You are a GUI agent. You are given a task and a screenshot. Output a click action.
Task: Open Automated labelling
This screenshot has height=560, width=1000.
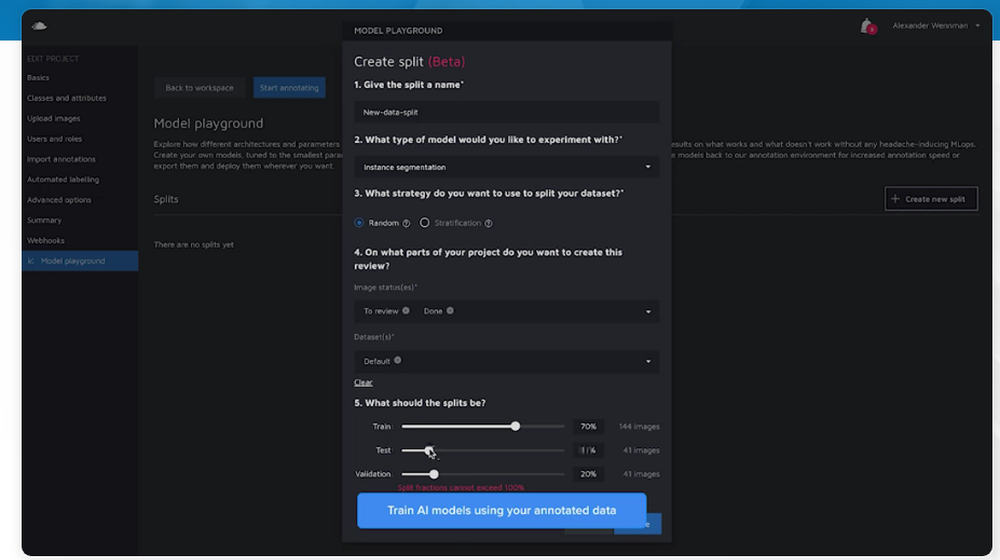click(x=62, y=180)
